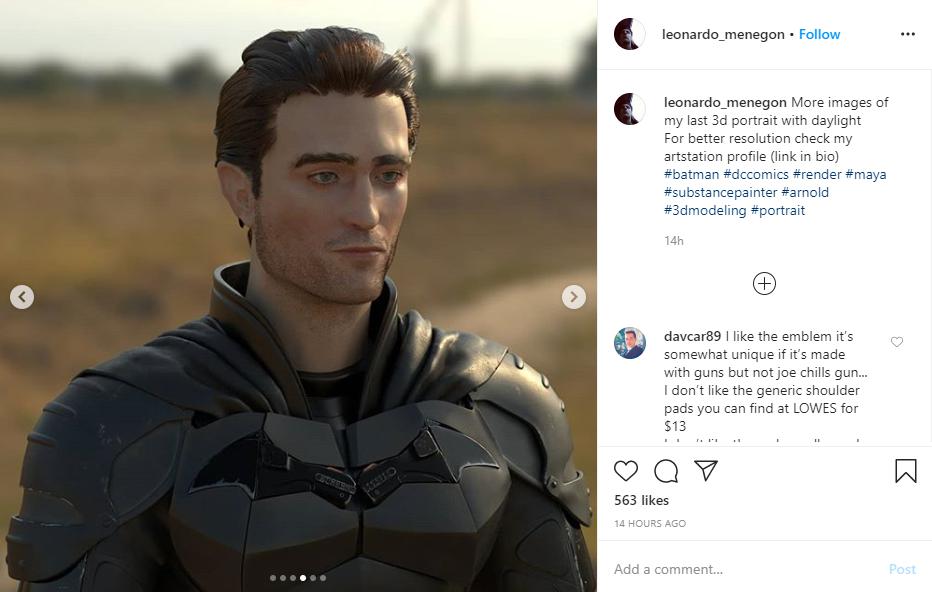The image size is (932, 592).
Task: Click the header profile avatar
Action: tap(630, 34)
